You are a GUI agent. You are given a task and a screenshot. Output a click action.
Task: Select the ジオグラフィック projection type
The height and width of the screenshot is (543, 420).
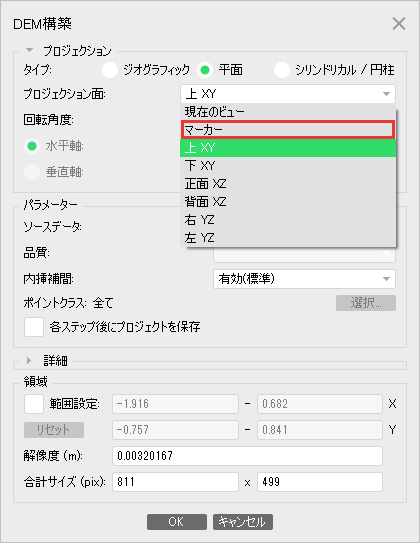(110, 70)
